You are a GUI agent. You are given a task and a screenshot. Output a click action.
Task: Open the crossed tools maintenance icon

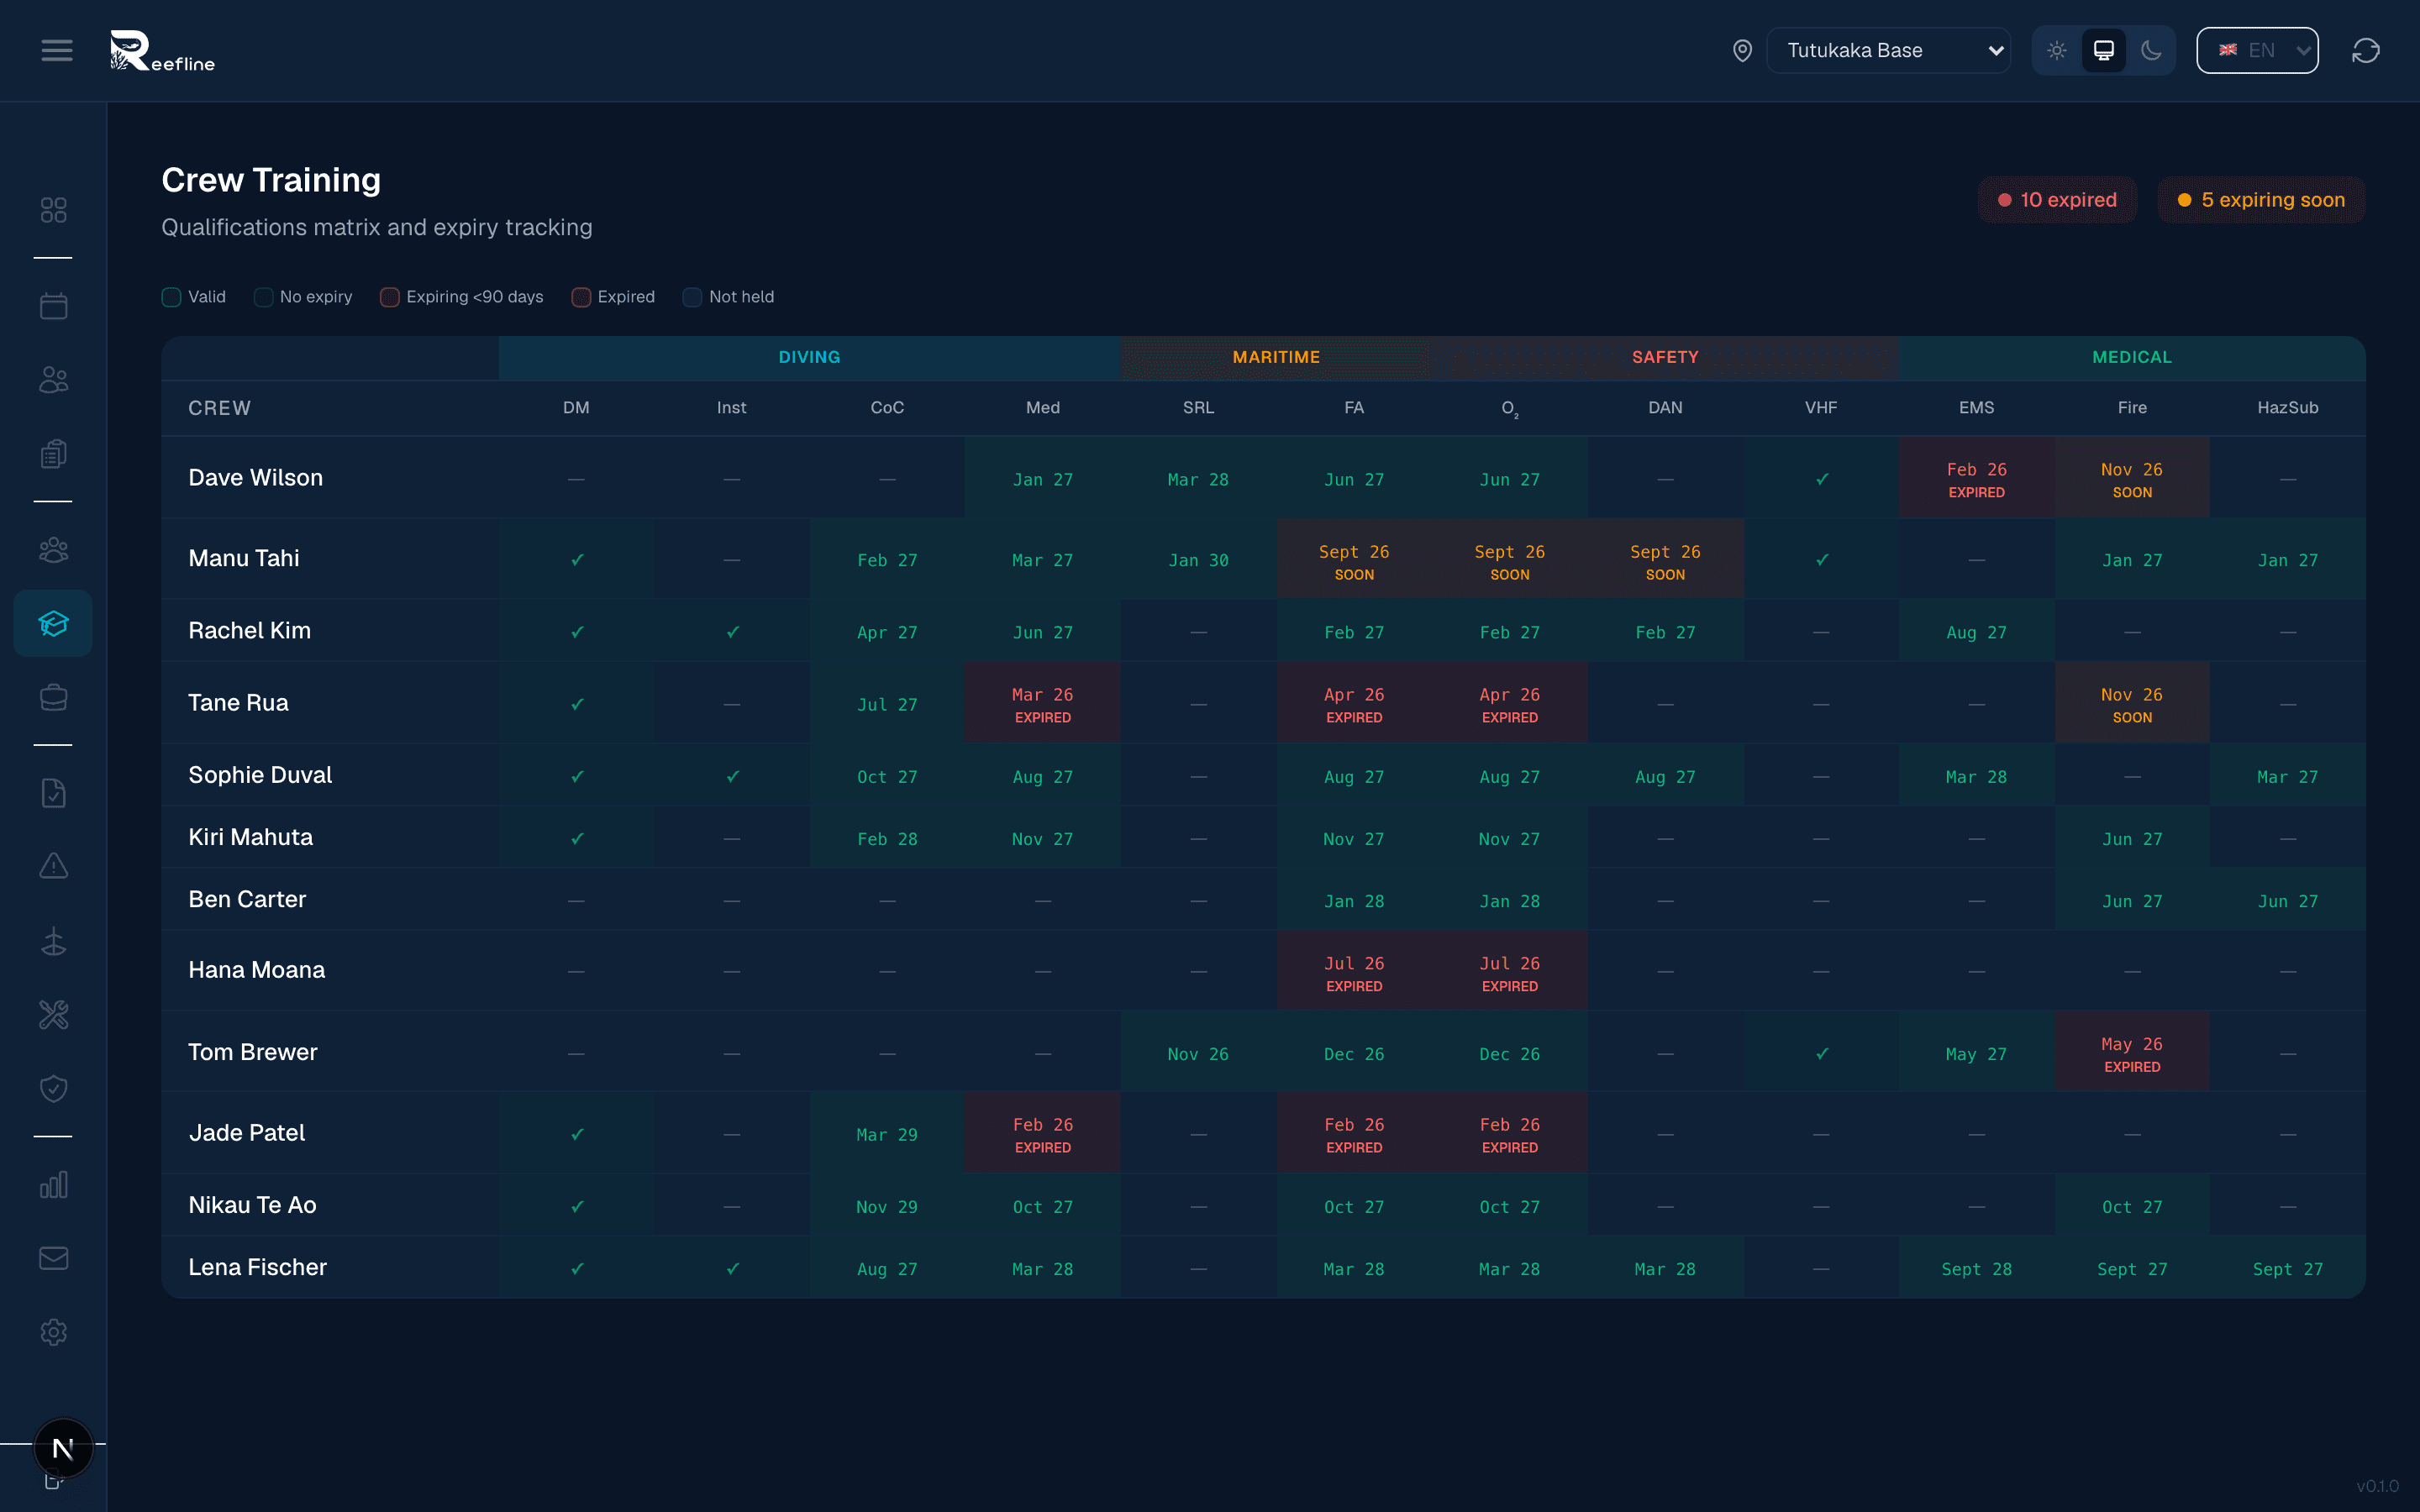pos(54,1015)
